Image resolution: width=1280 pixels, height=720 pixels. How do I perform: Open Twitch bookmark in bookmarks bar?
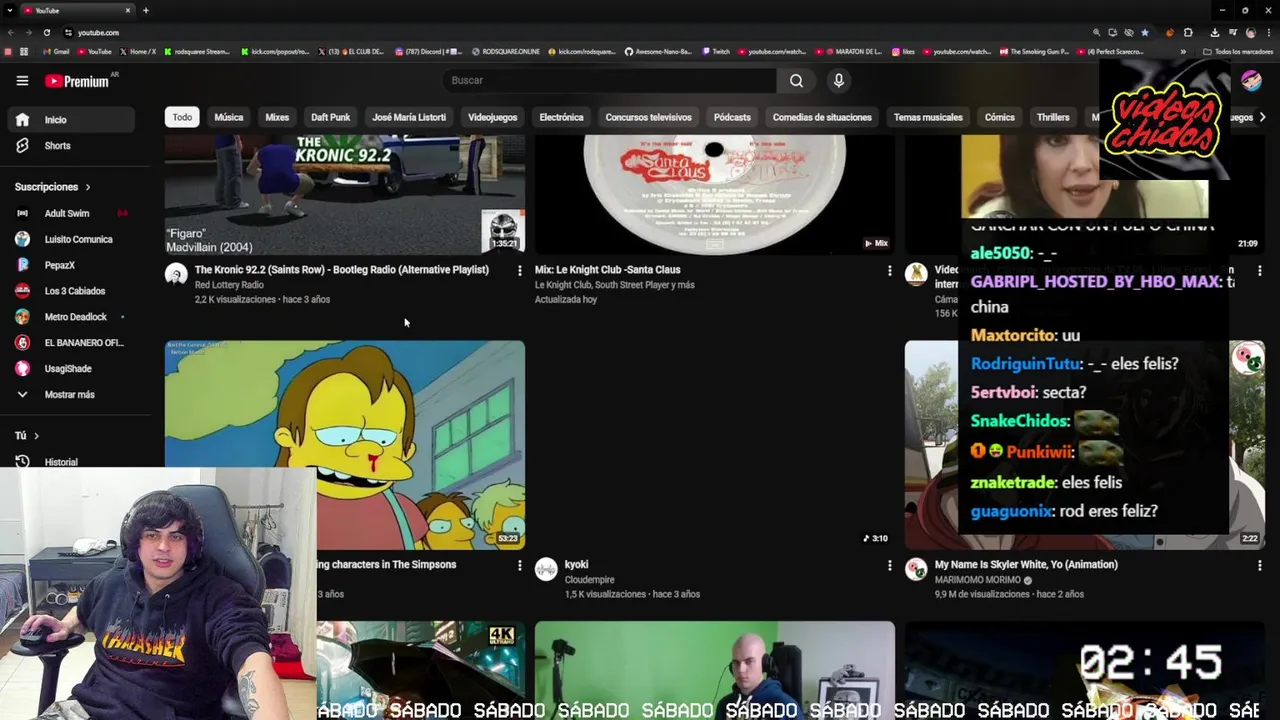[716, 52]
